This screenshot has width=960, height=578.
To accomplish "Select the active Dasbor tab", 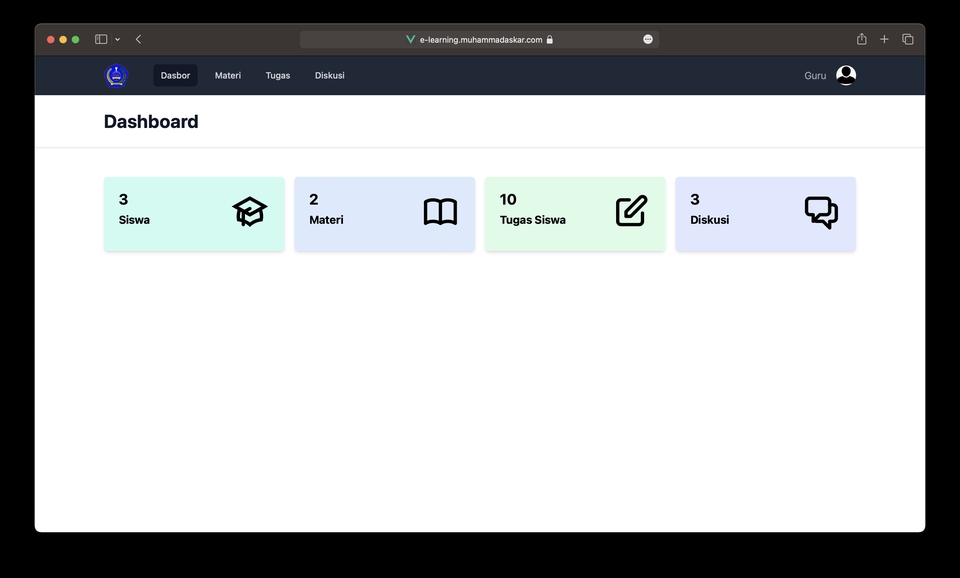I will 174,75.
